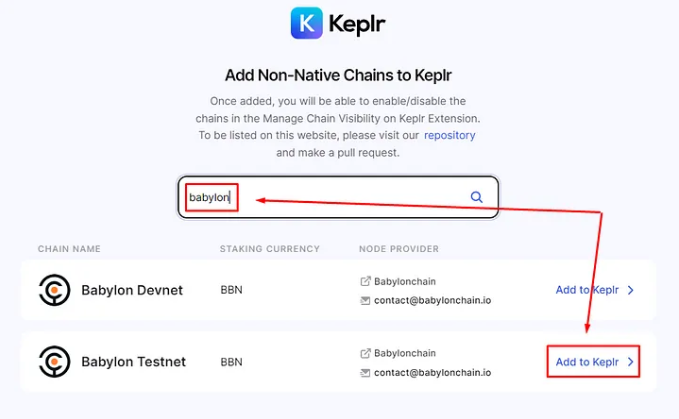The width and height of the screenshot is (679, 419).
Task: Click Testnet mail envelope icon
Action: [x=365, y=373]
